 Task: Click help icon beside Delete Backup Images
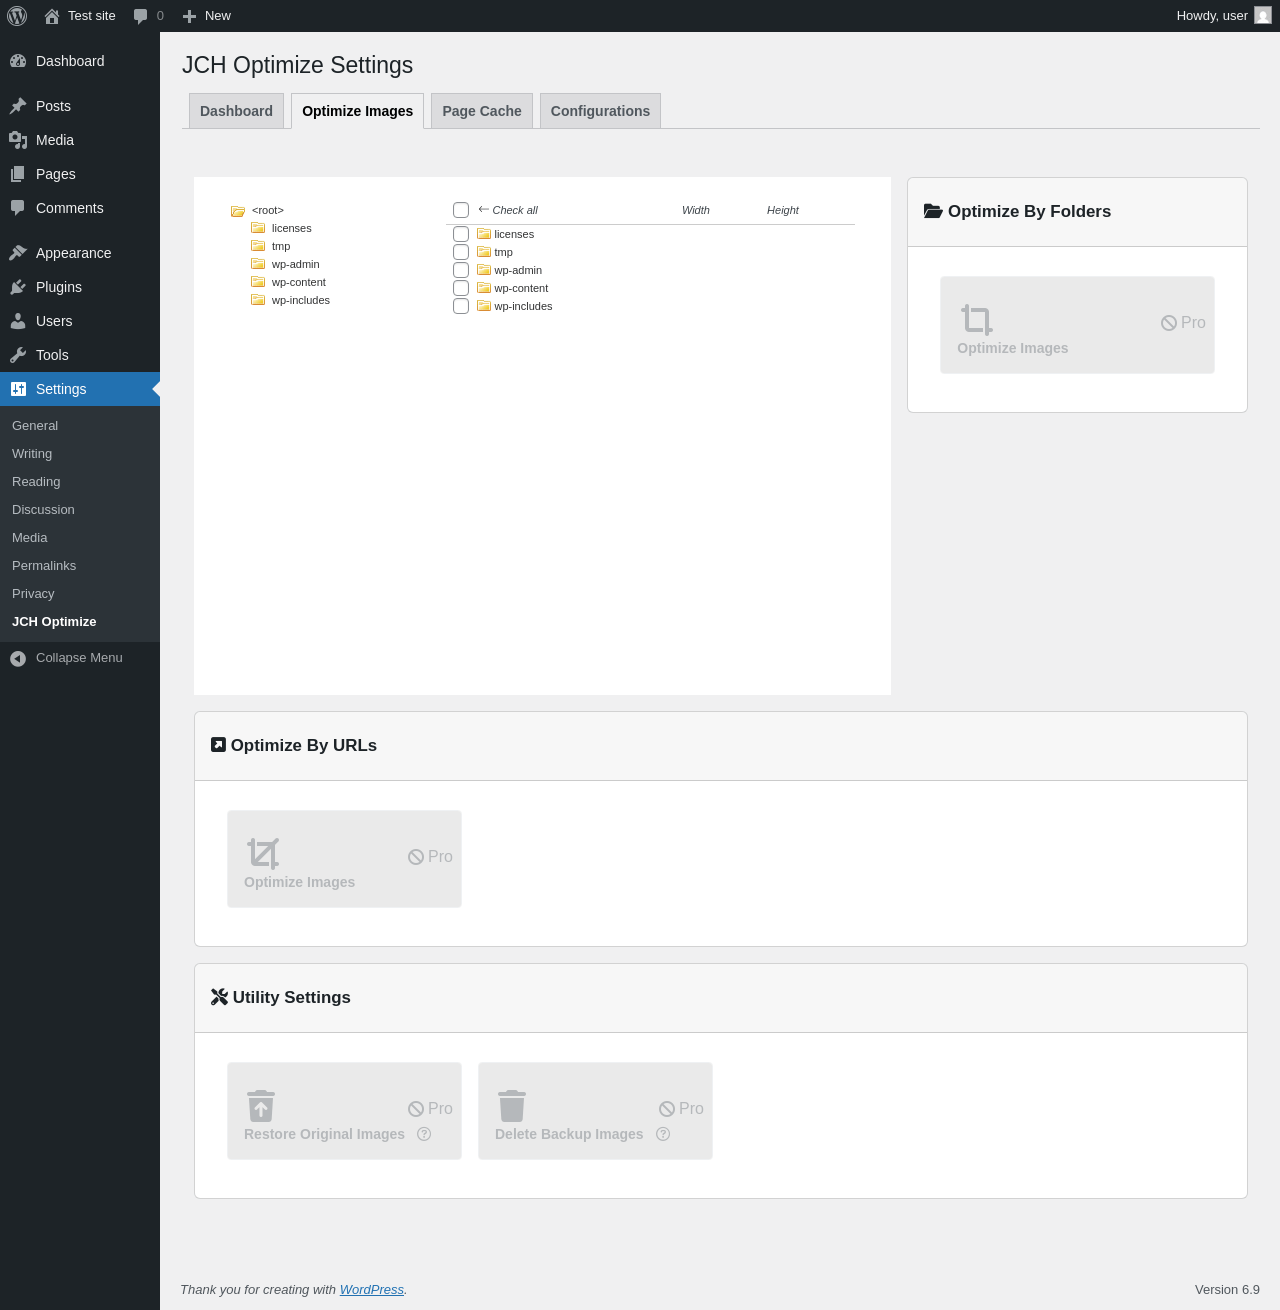click(663, 1134)
